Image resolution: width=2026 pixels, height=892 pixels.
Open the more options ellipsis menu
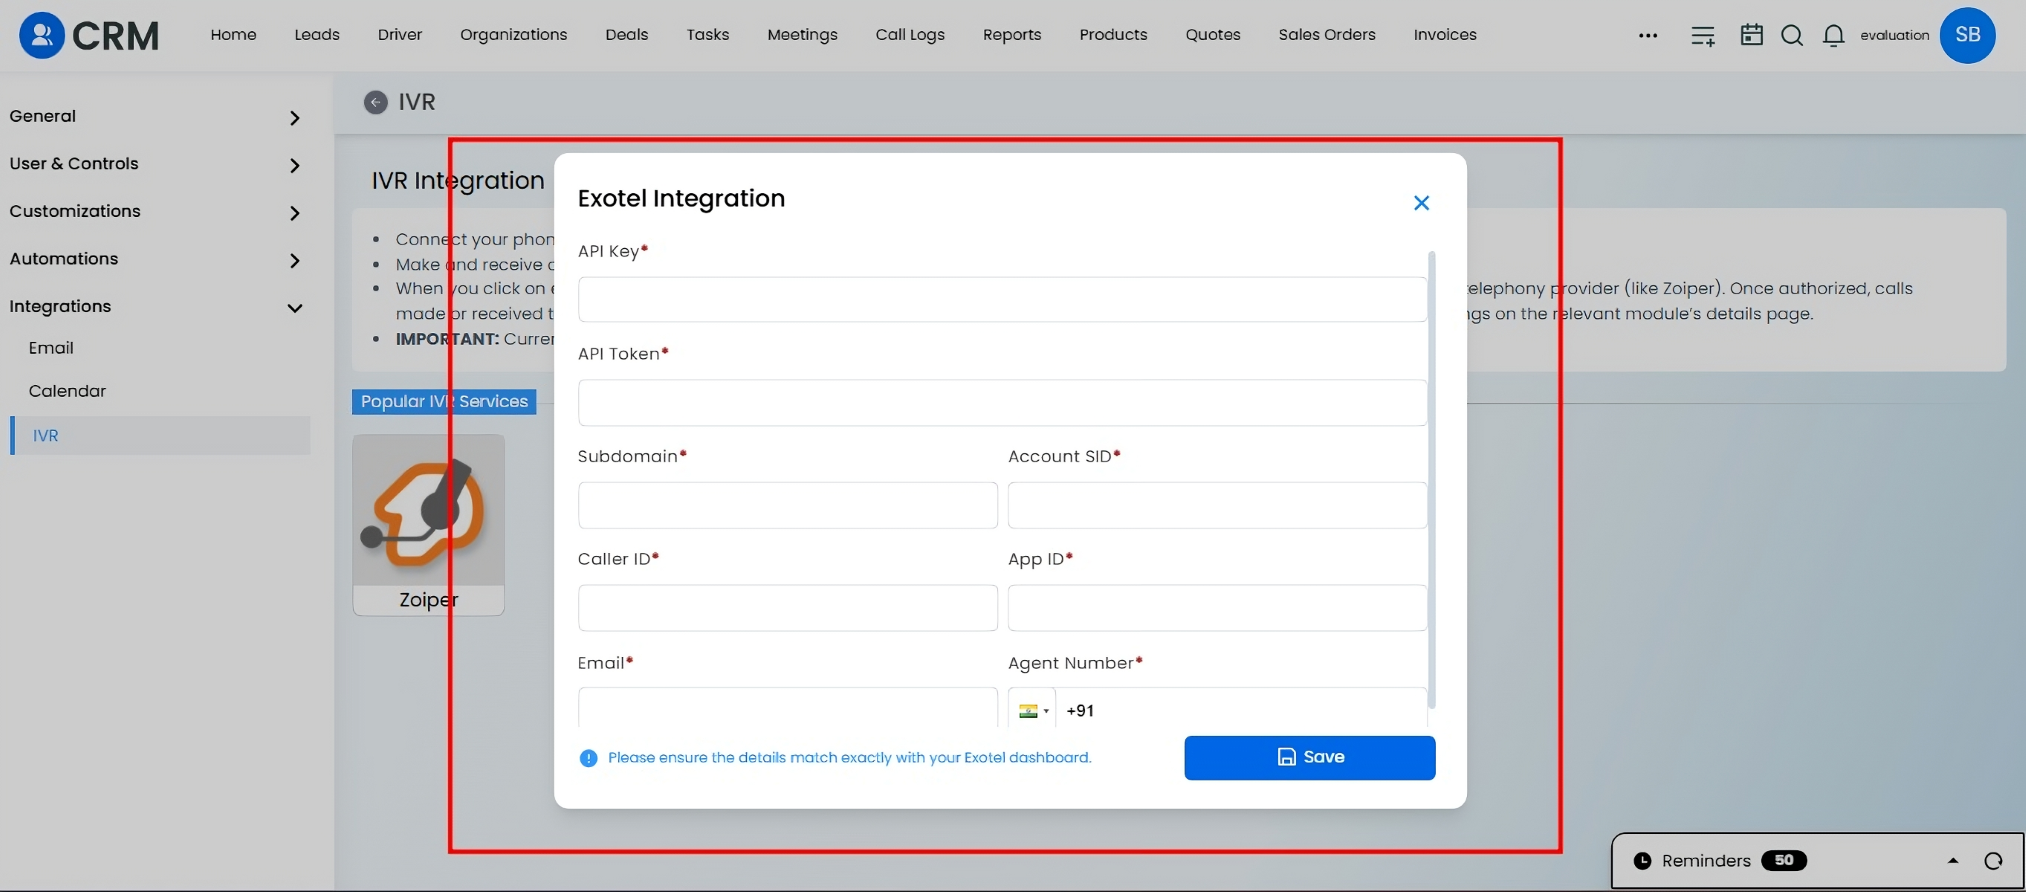[1648, 35]
